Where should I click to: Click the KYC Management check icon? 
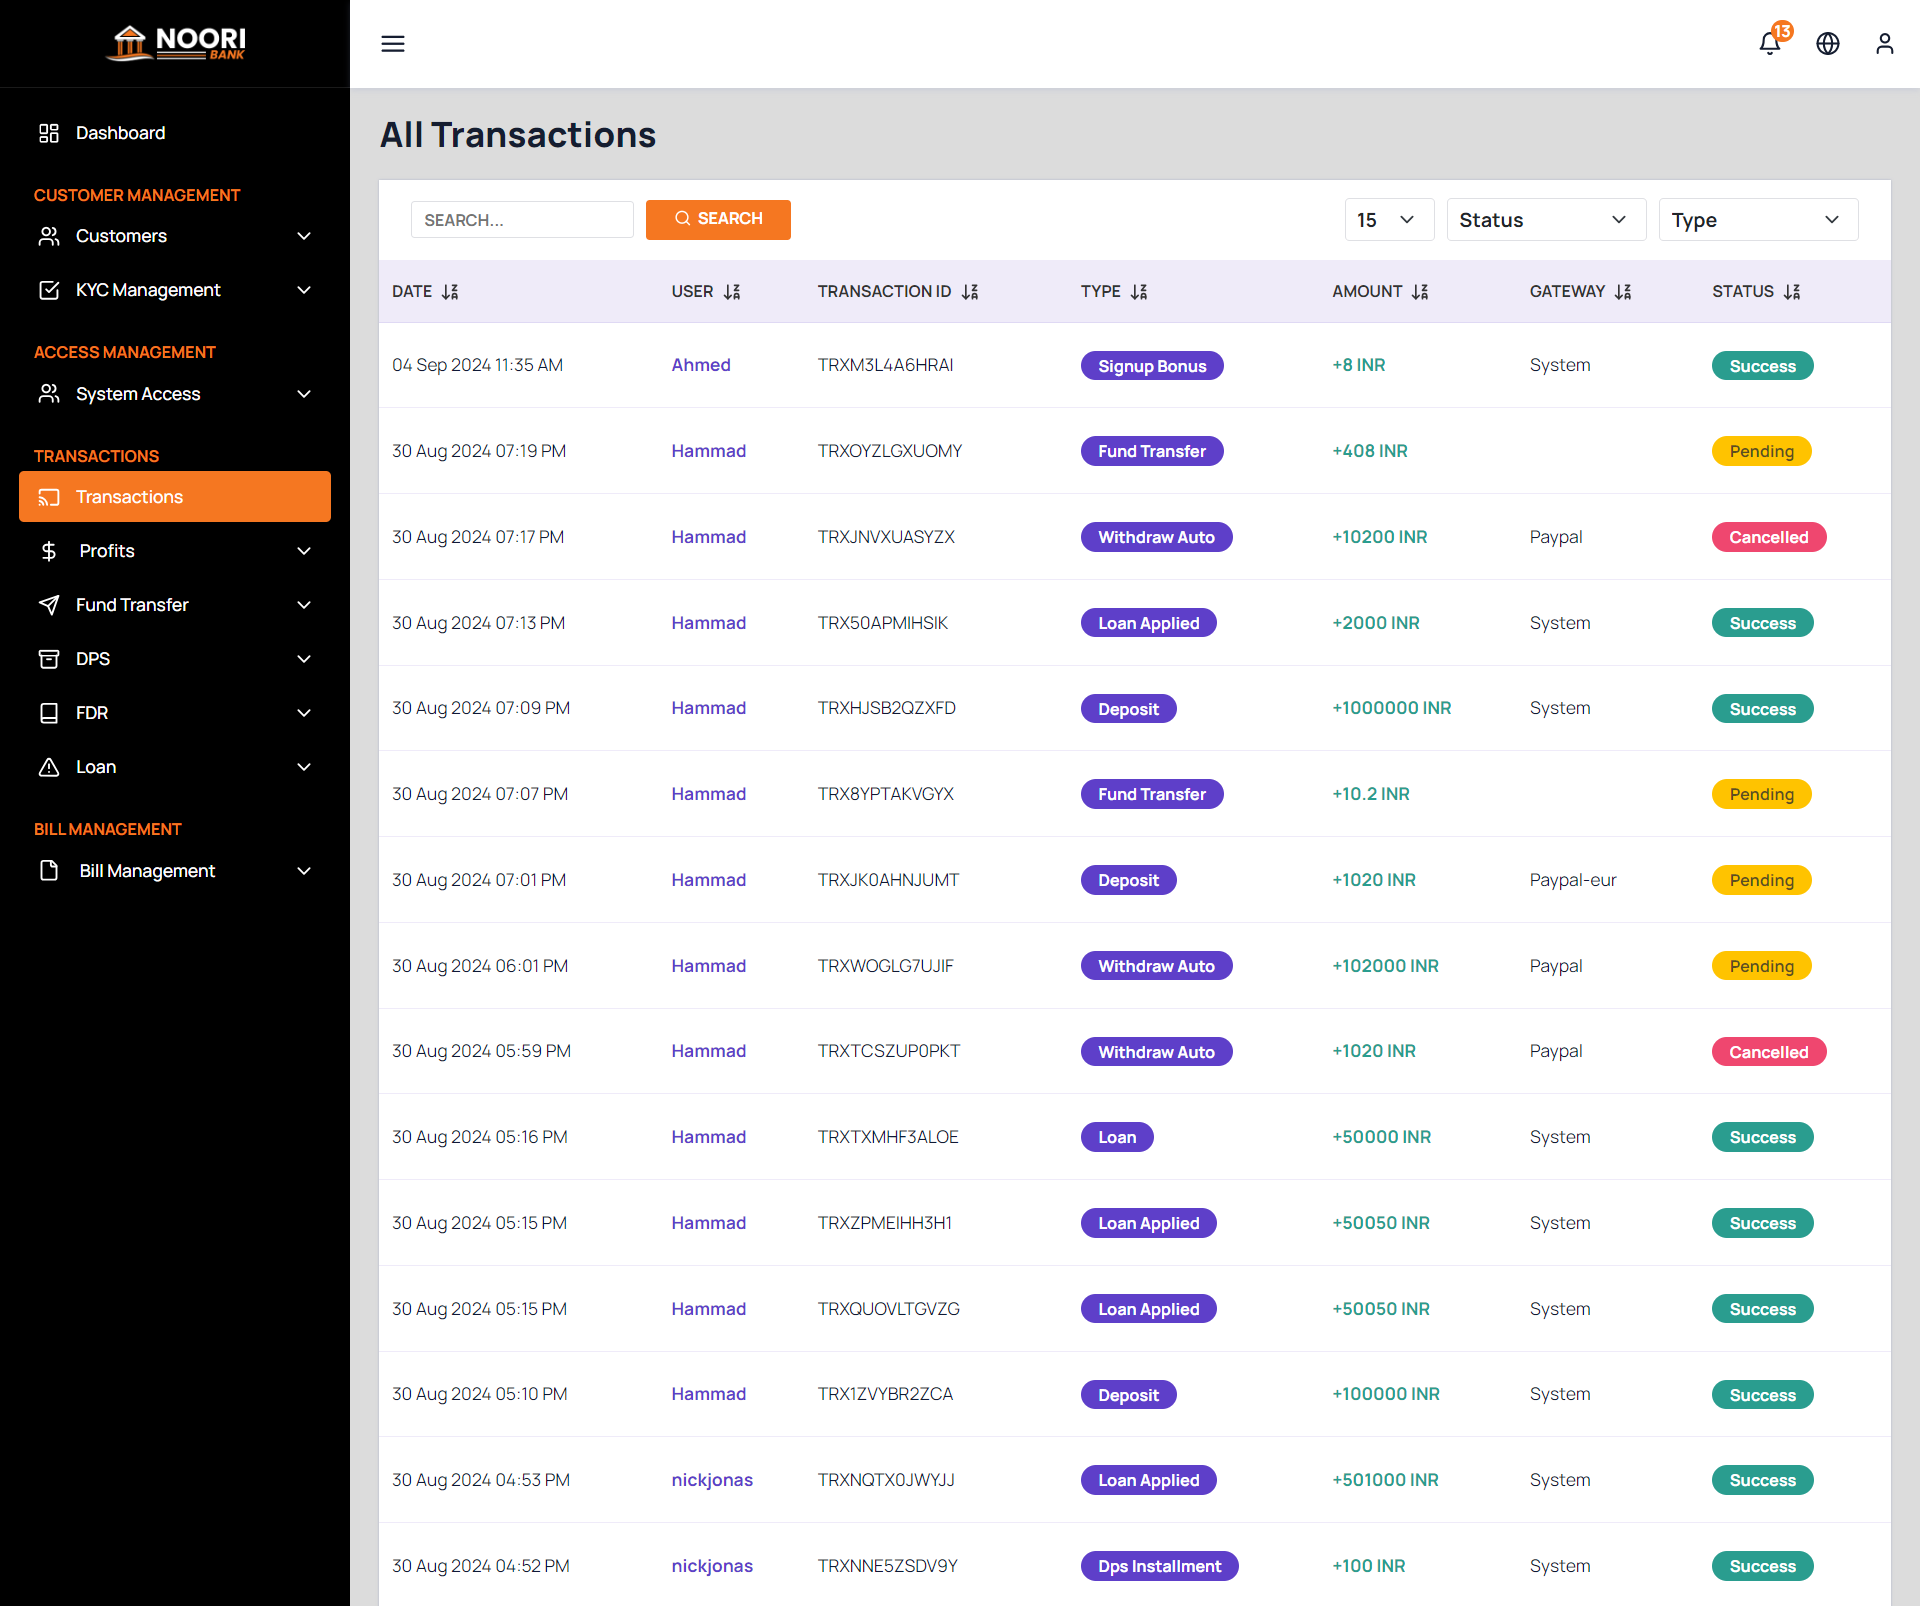coord(49,290)
